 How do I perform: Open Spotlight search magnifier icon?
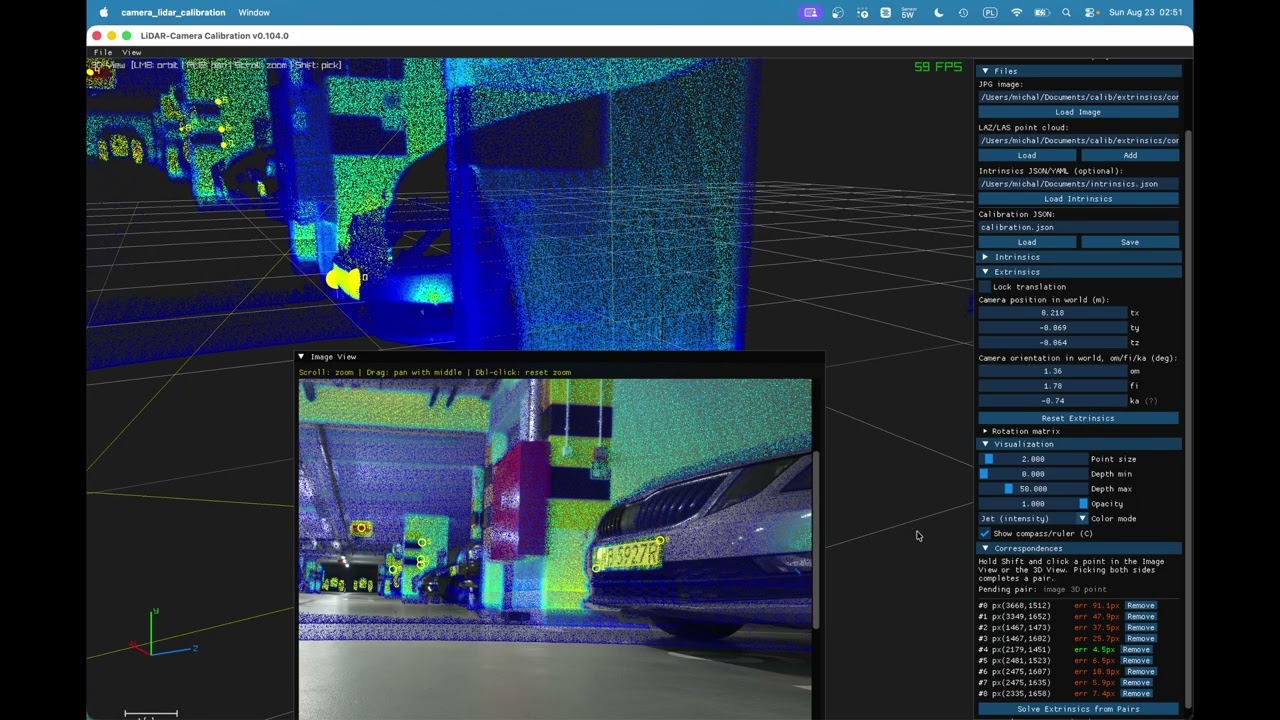[x=1066, y=12]
